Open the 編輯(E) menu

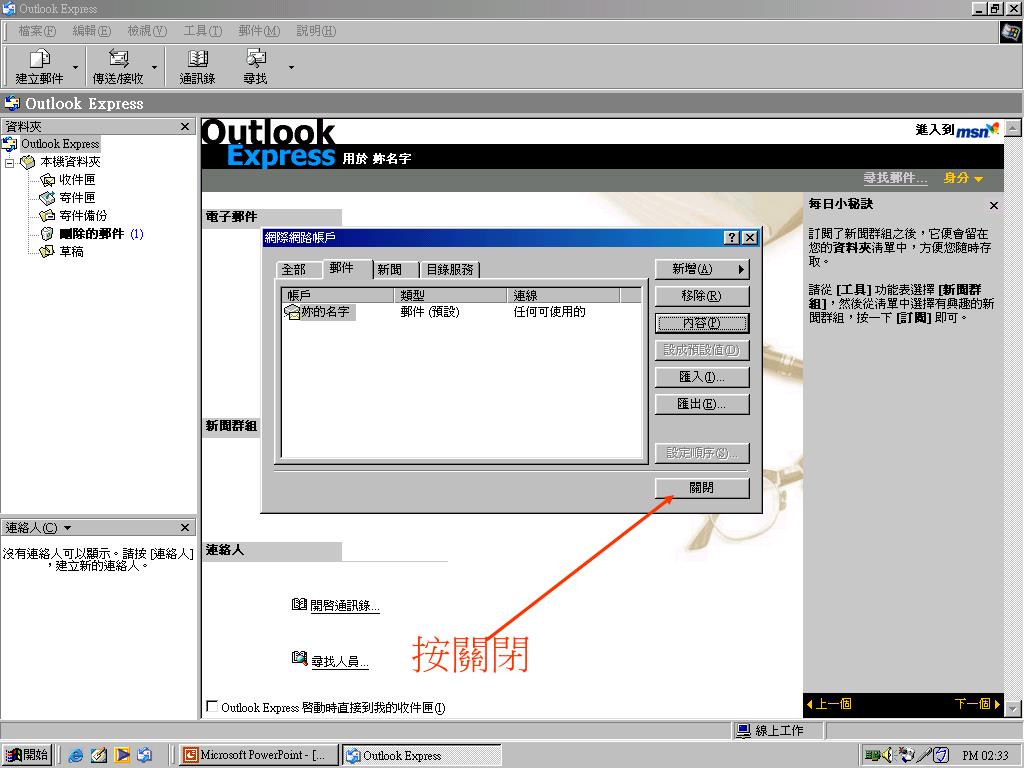(x=91, y=31)
